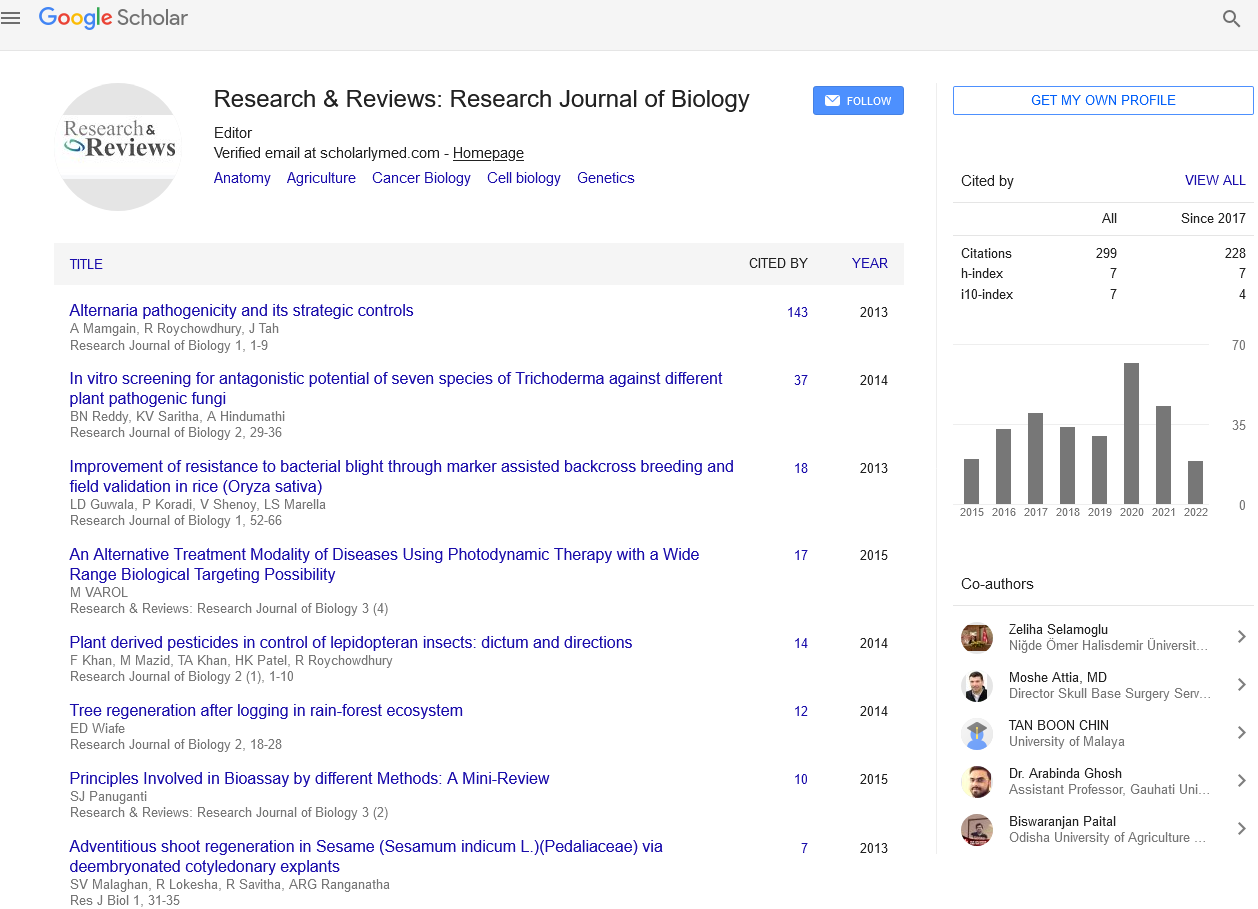Click the Google Scholar logo
Viewport: 1258px width, 909px height.
[x=113, y=18]
